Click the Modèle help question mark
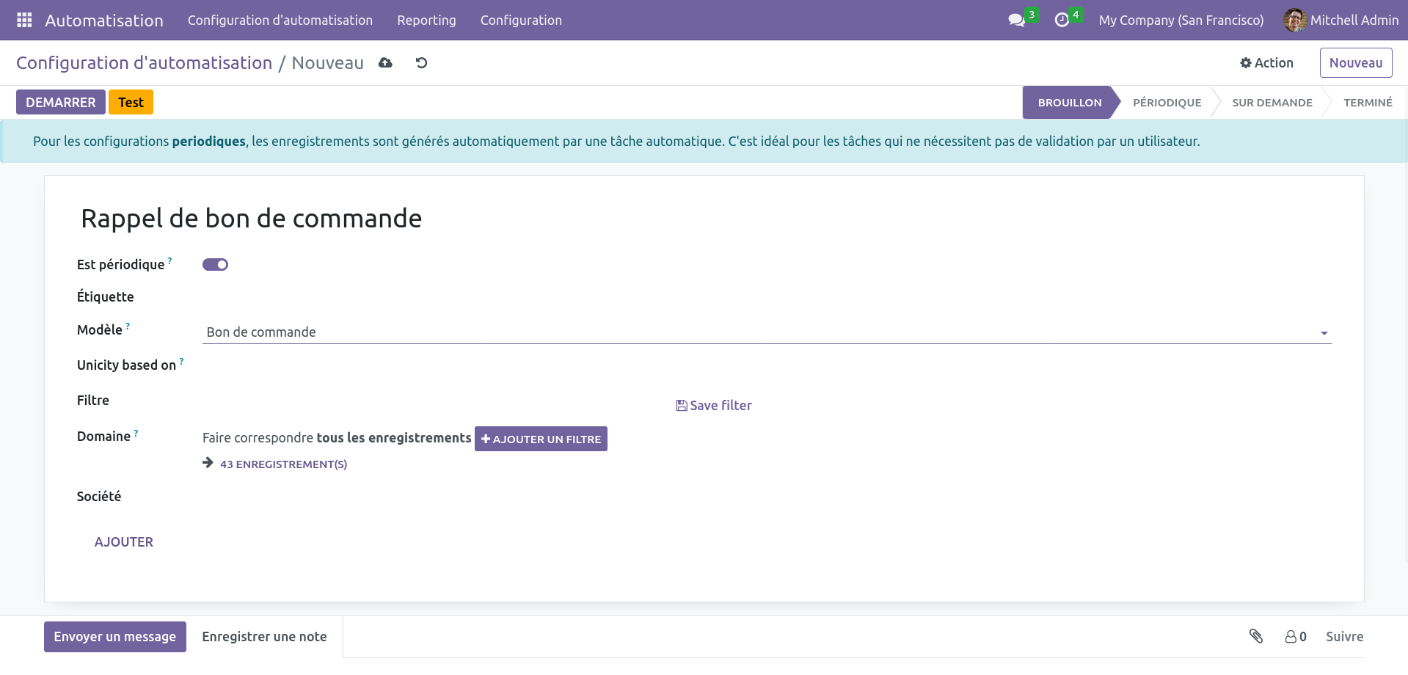The image size is (1408, 675). click(128, 326)
